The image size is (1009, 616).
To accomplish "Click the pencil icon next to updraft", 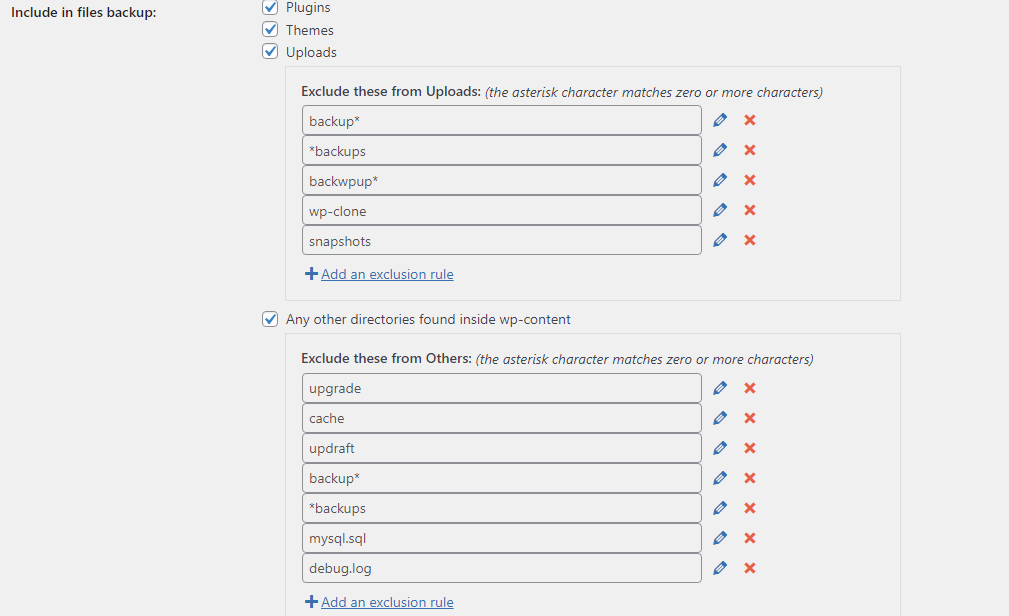I will coord(720,448).
